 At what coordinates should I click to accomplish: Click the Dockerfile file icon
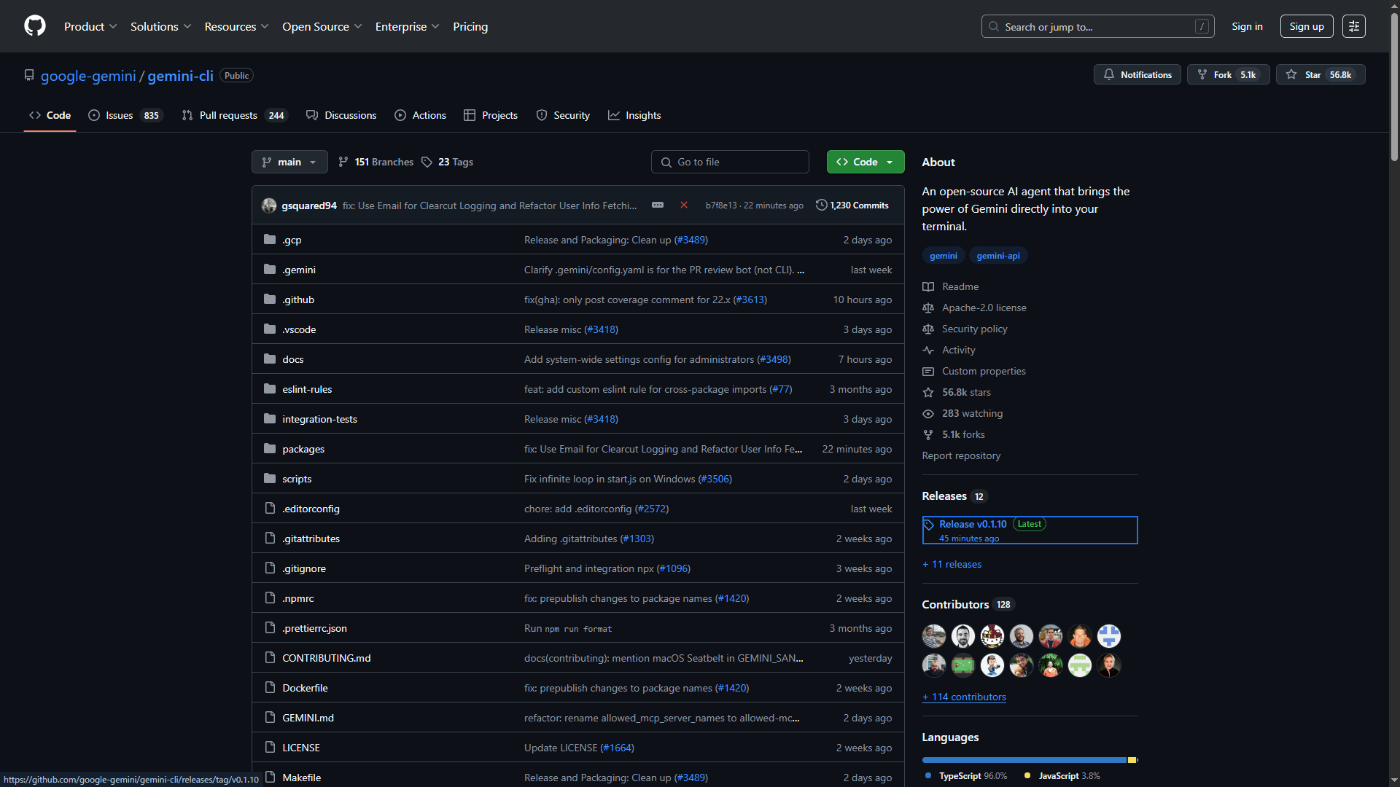(269, 688)
